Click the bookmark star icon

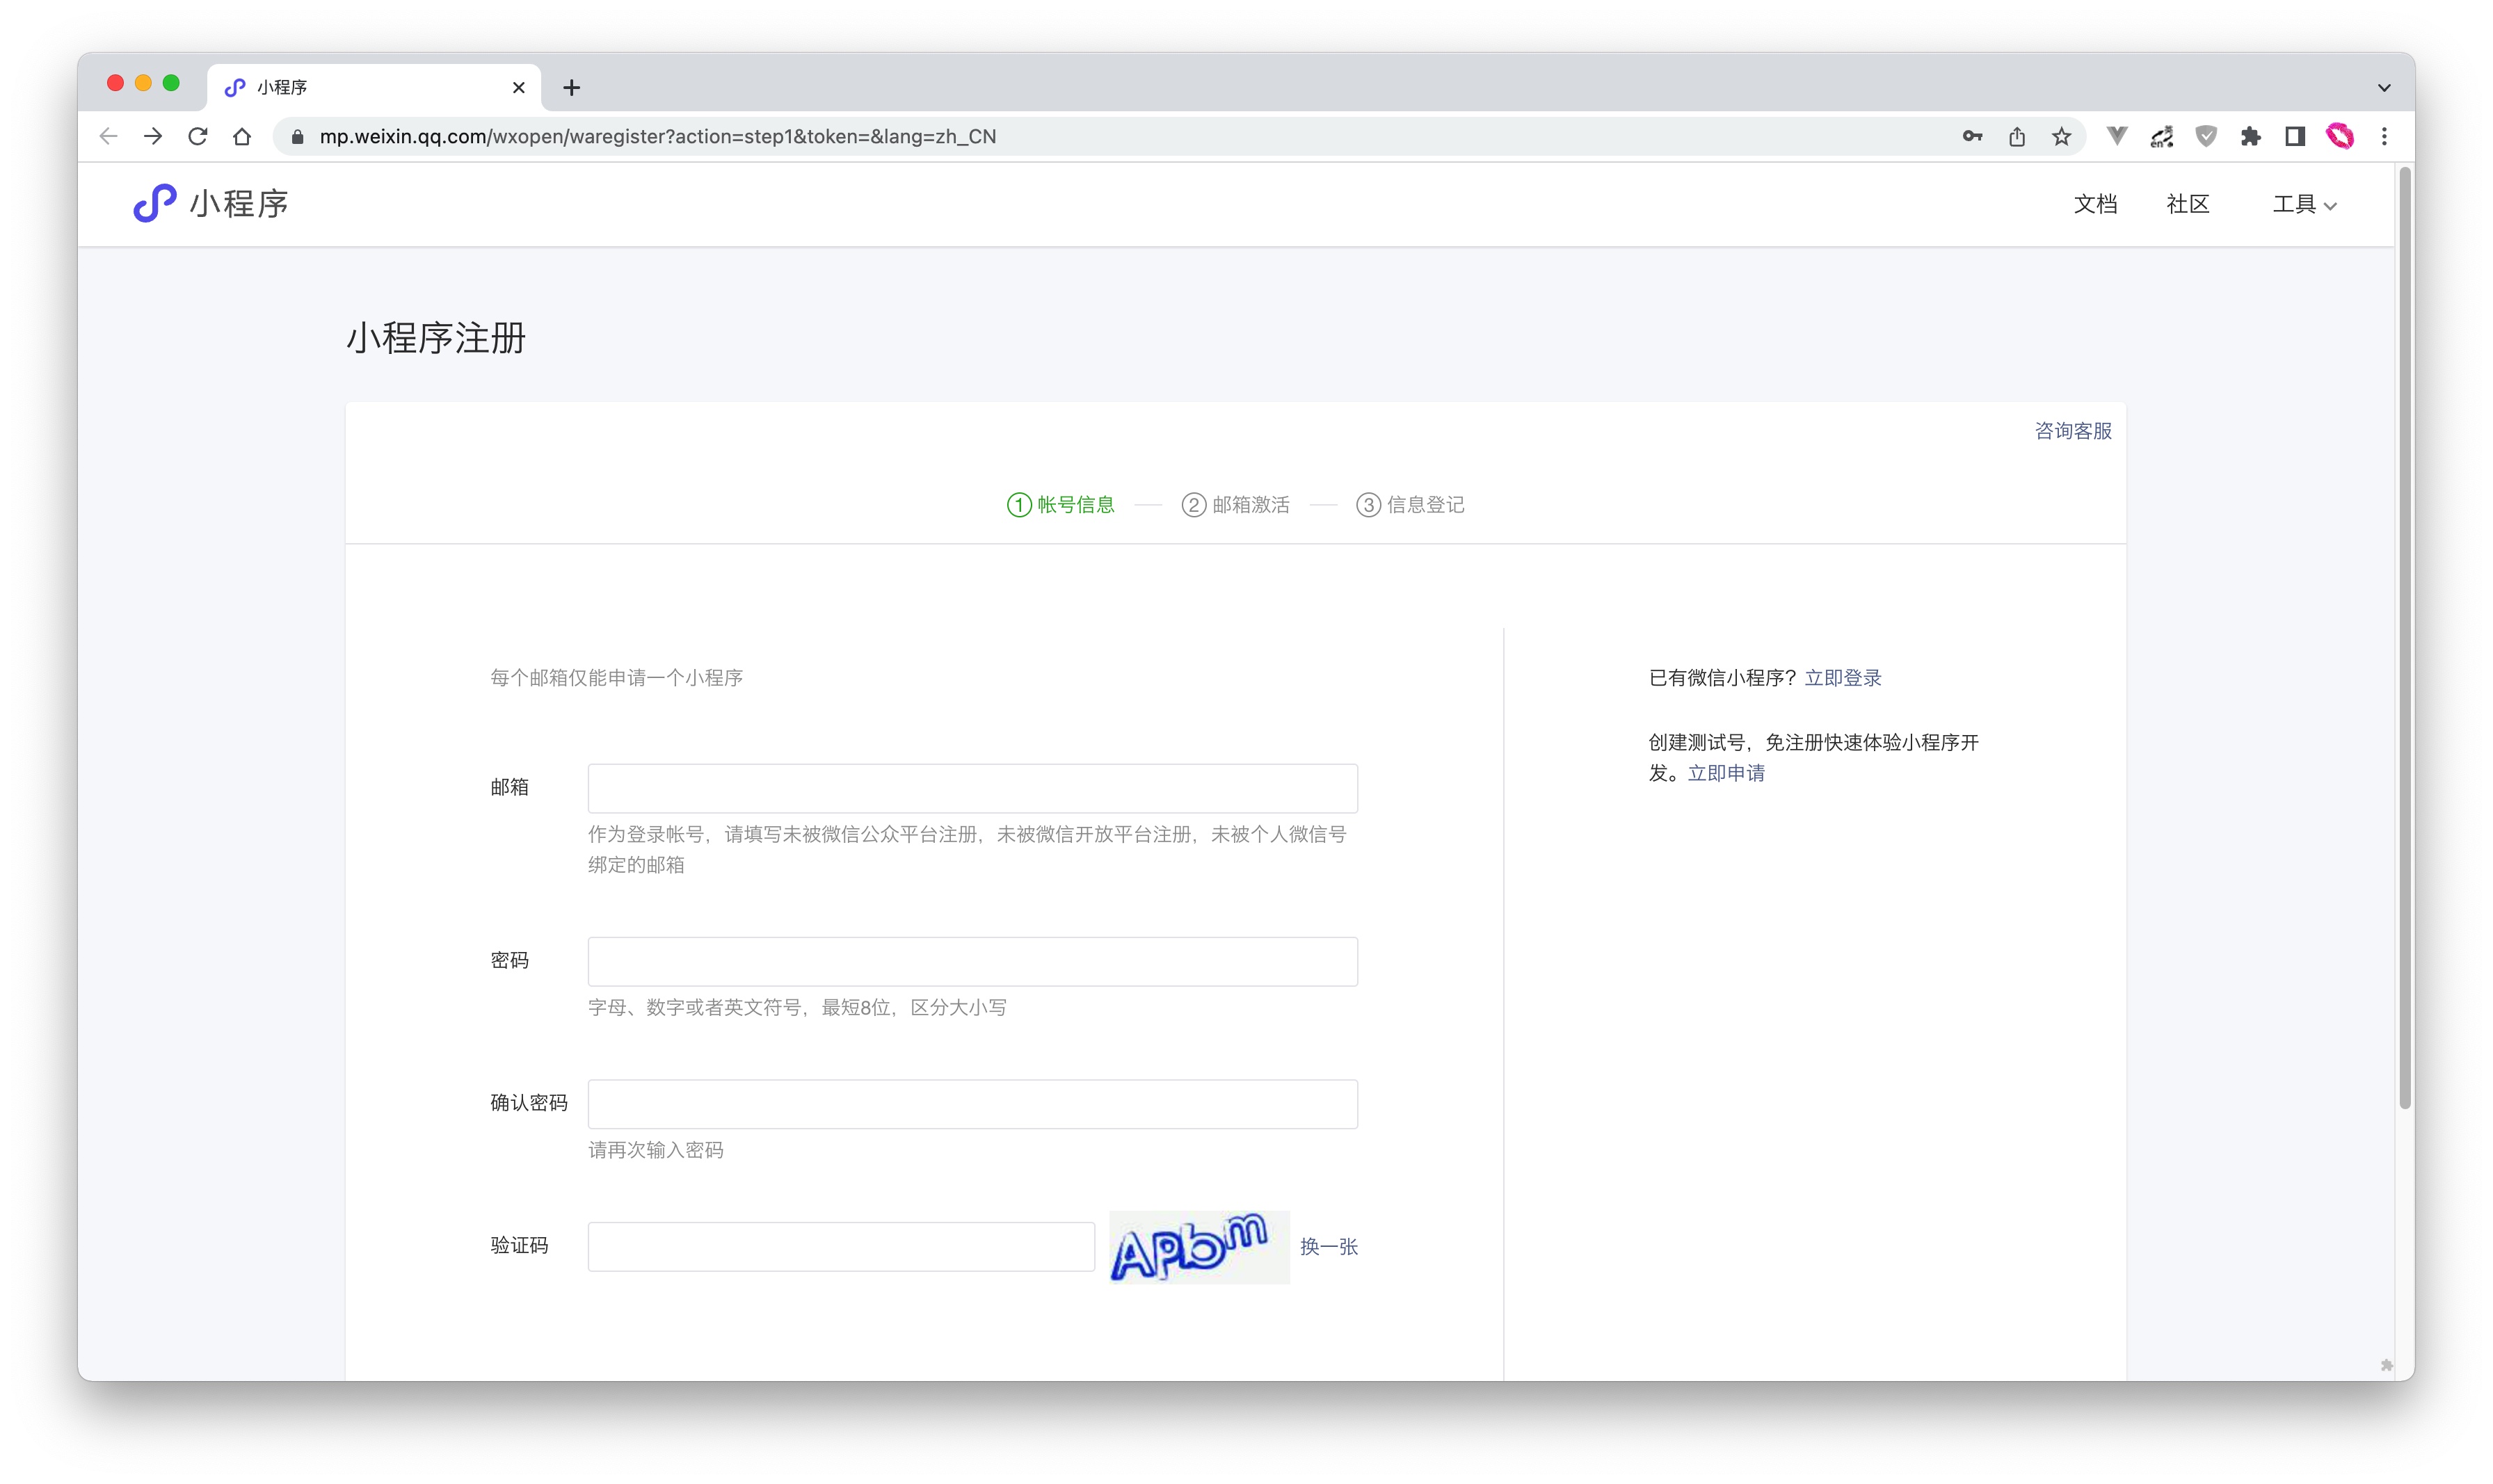(2061, 136)
